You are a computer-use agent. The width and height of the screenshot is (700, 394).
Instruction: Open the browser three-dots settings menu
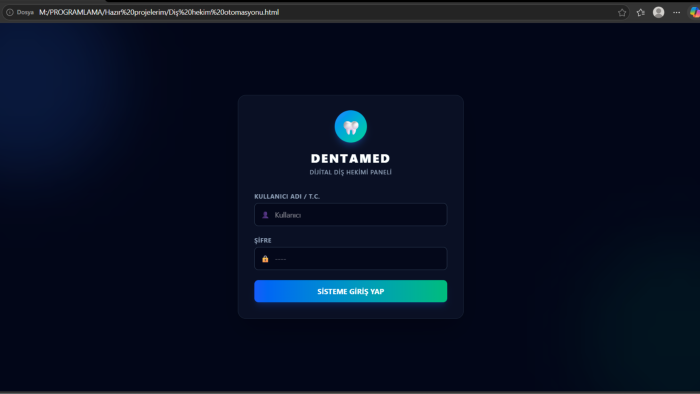[x=677, y=12]
